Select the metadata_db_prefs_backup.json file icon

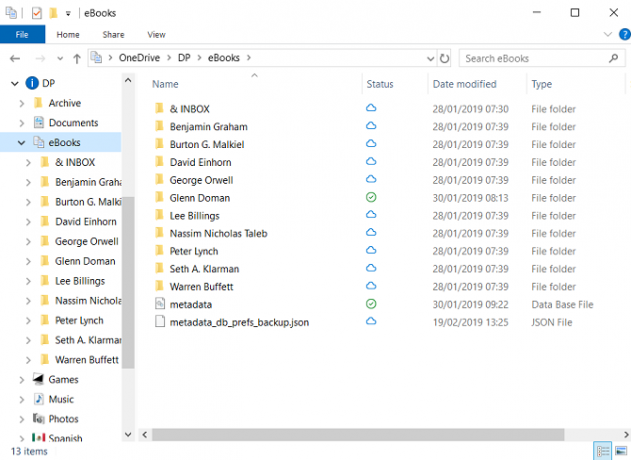point(160,321)
